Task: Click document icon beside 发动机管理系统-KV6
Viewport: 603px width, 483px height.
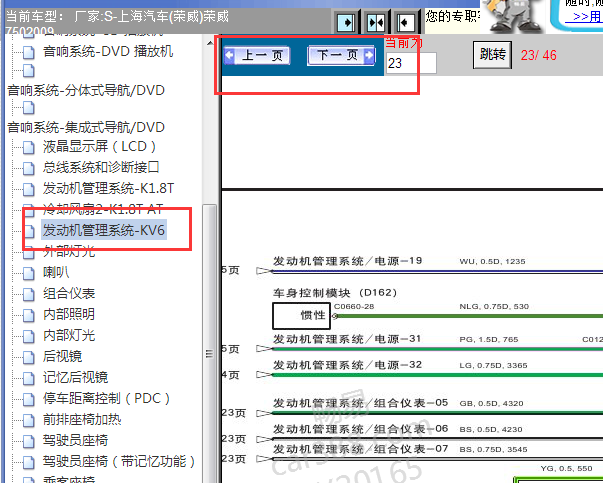Action: click(28, 231)
